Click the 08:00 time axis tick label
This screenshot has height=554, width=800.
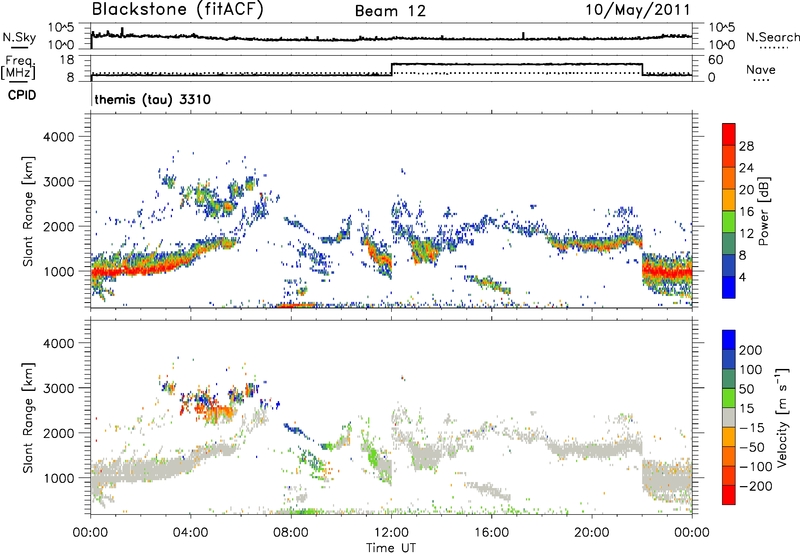pos(291,533)
